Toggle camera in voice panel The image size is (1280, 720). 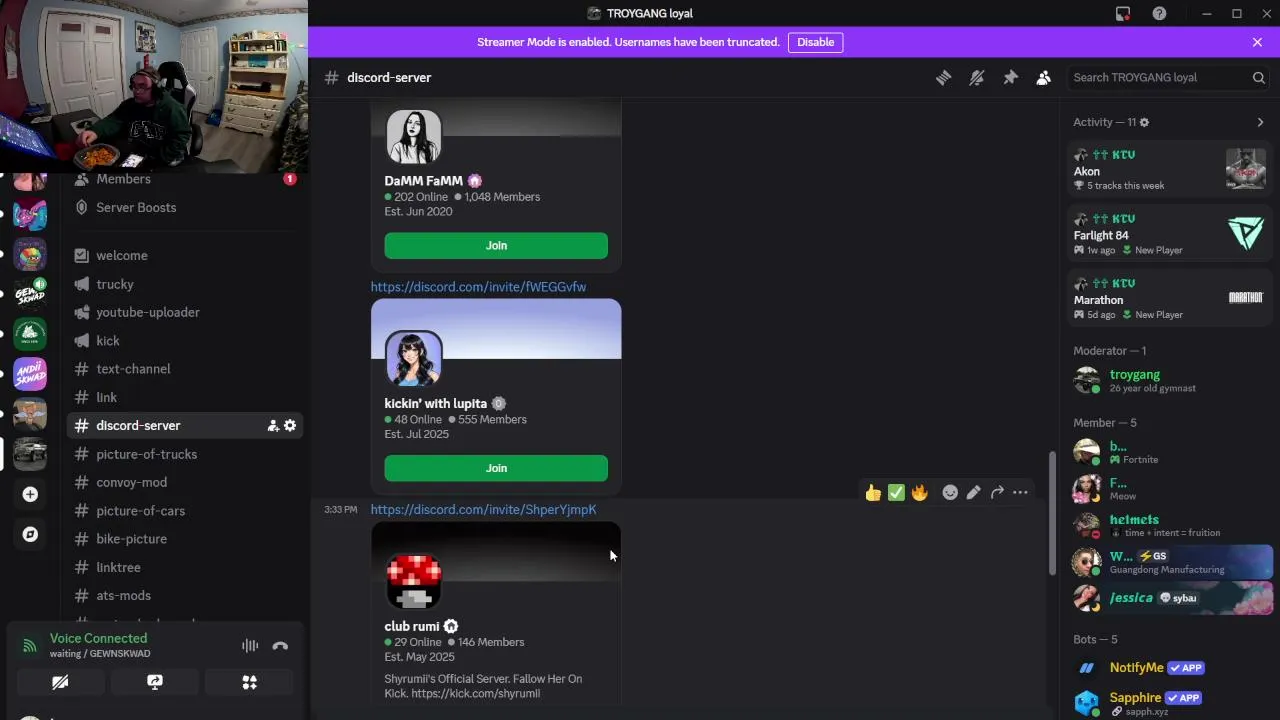pos(60,682)
